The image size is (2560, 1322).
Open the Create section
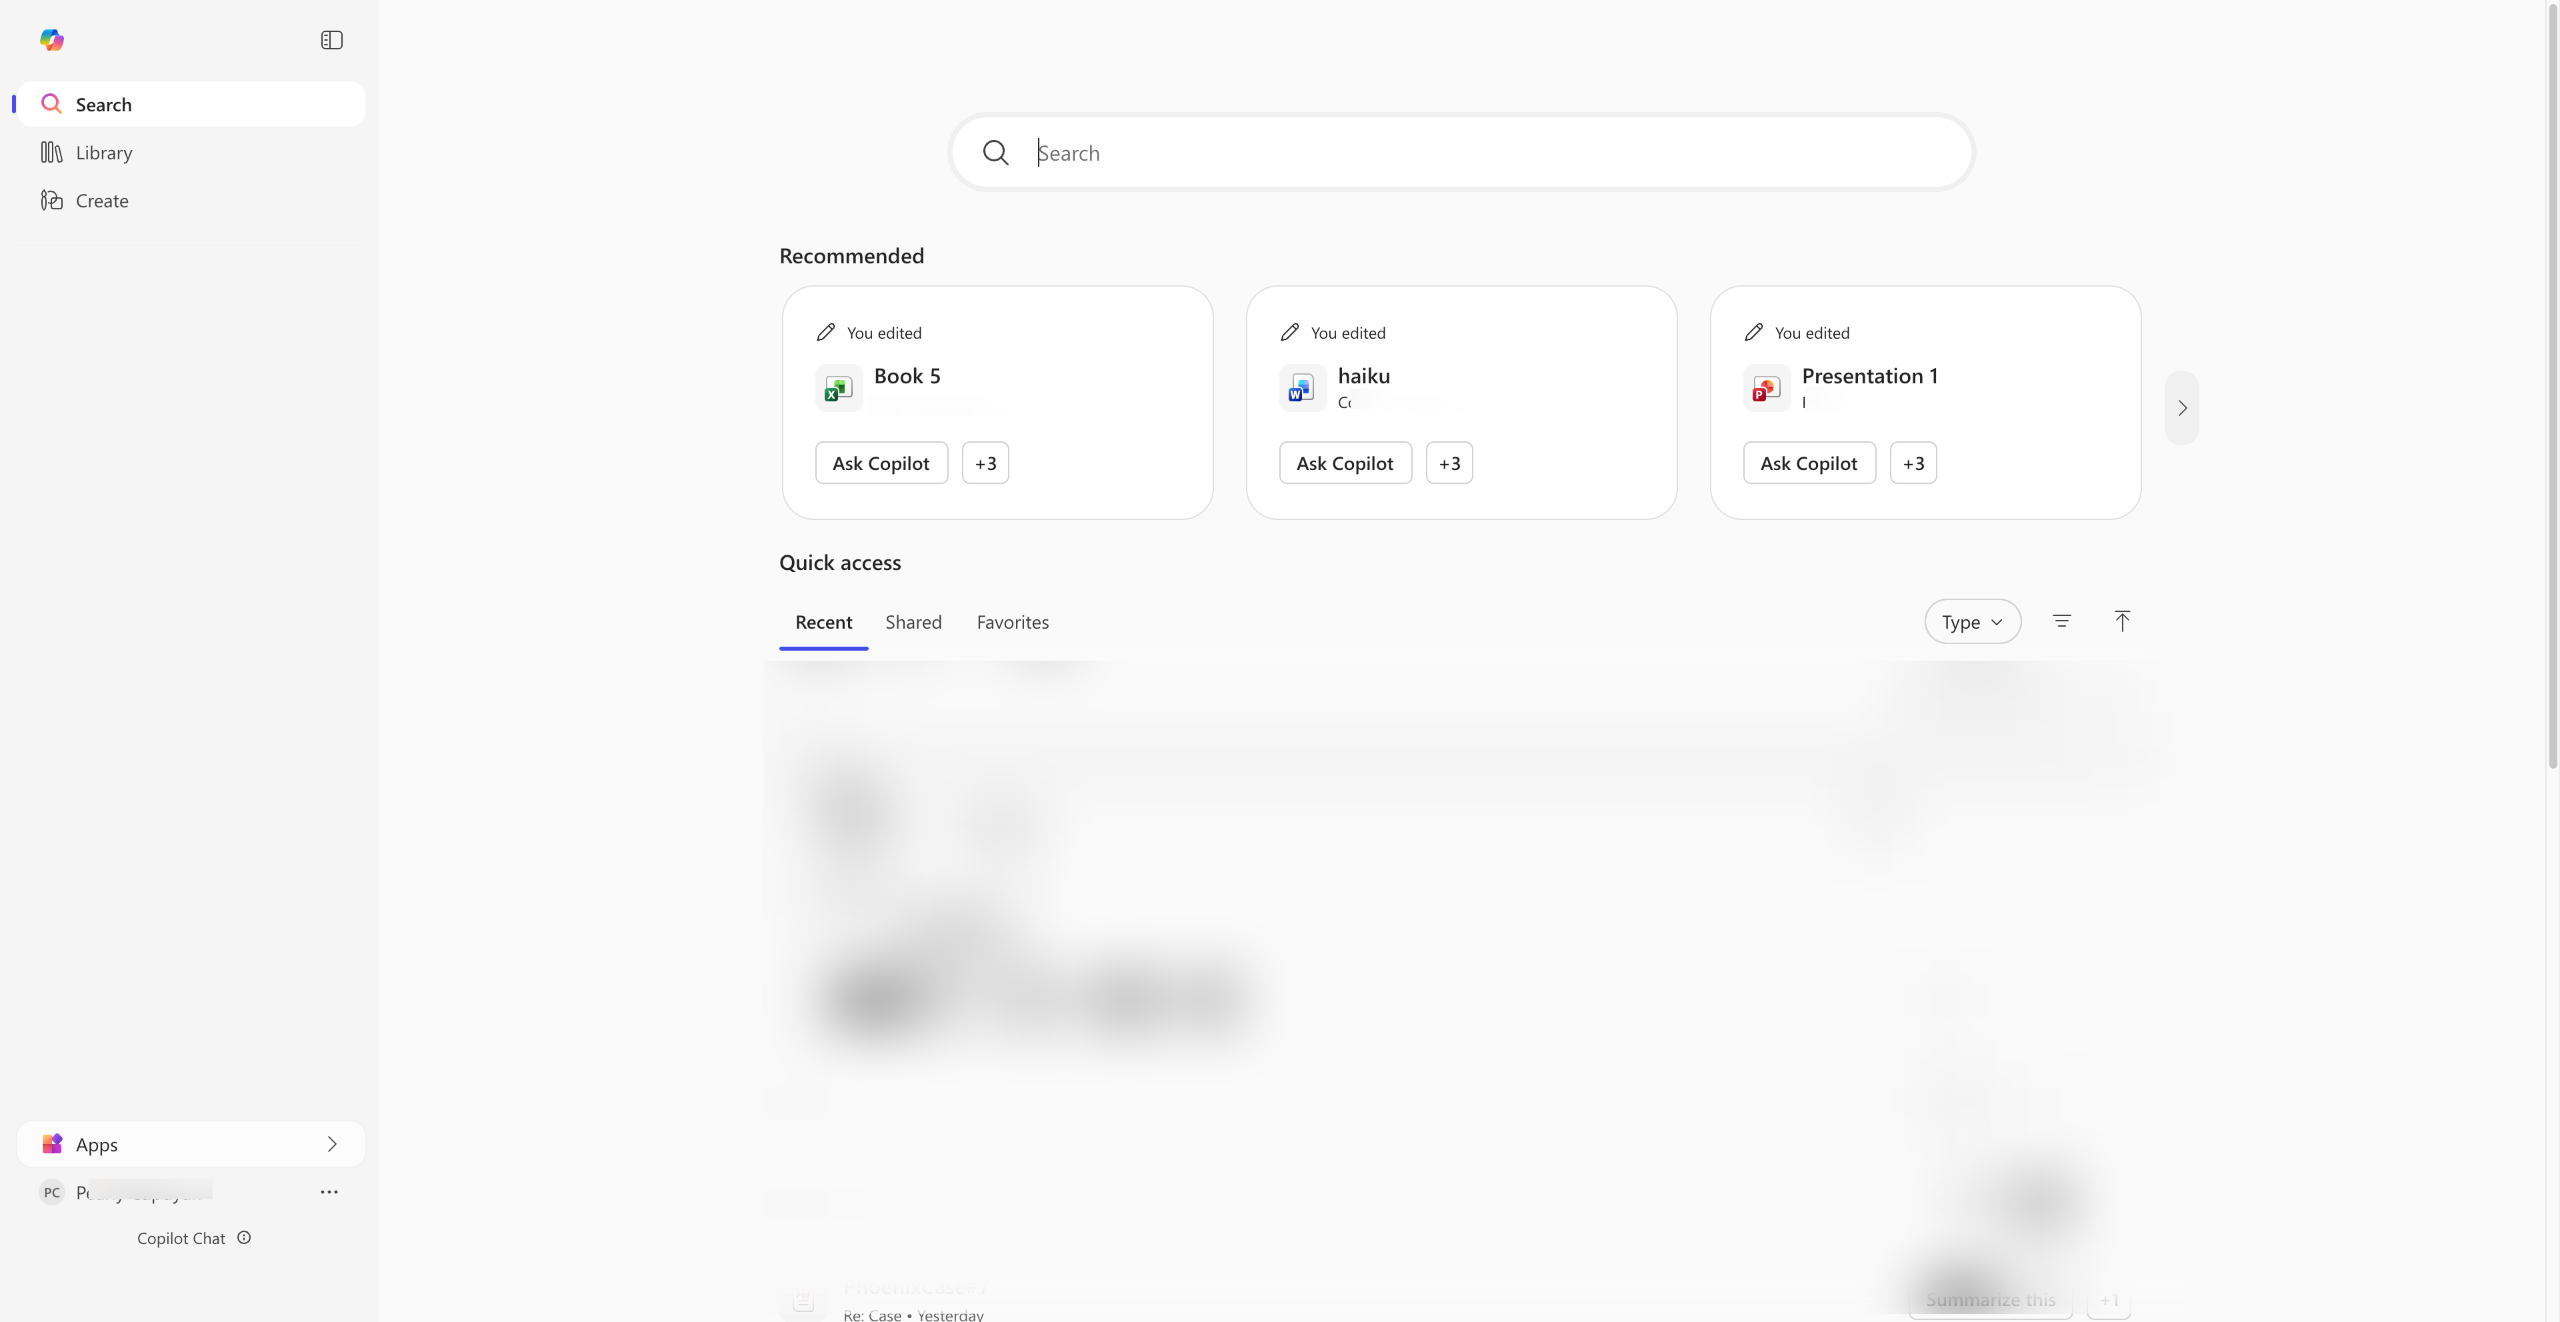pyautogui.click(x=101, y=201)
